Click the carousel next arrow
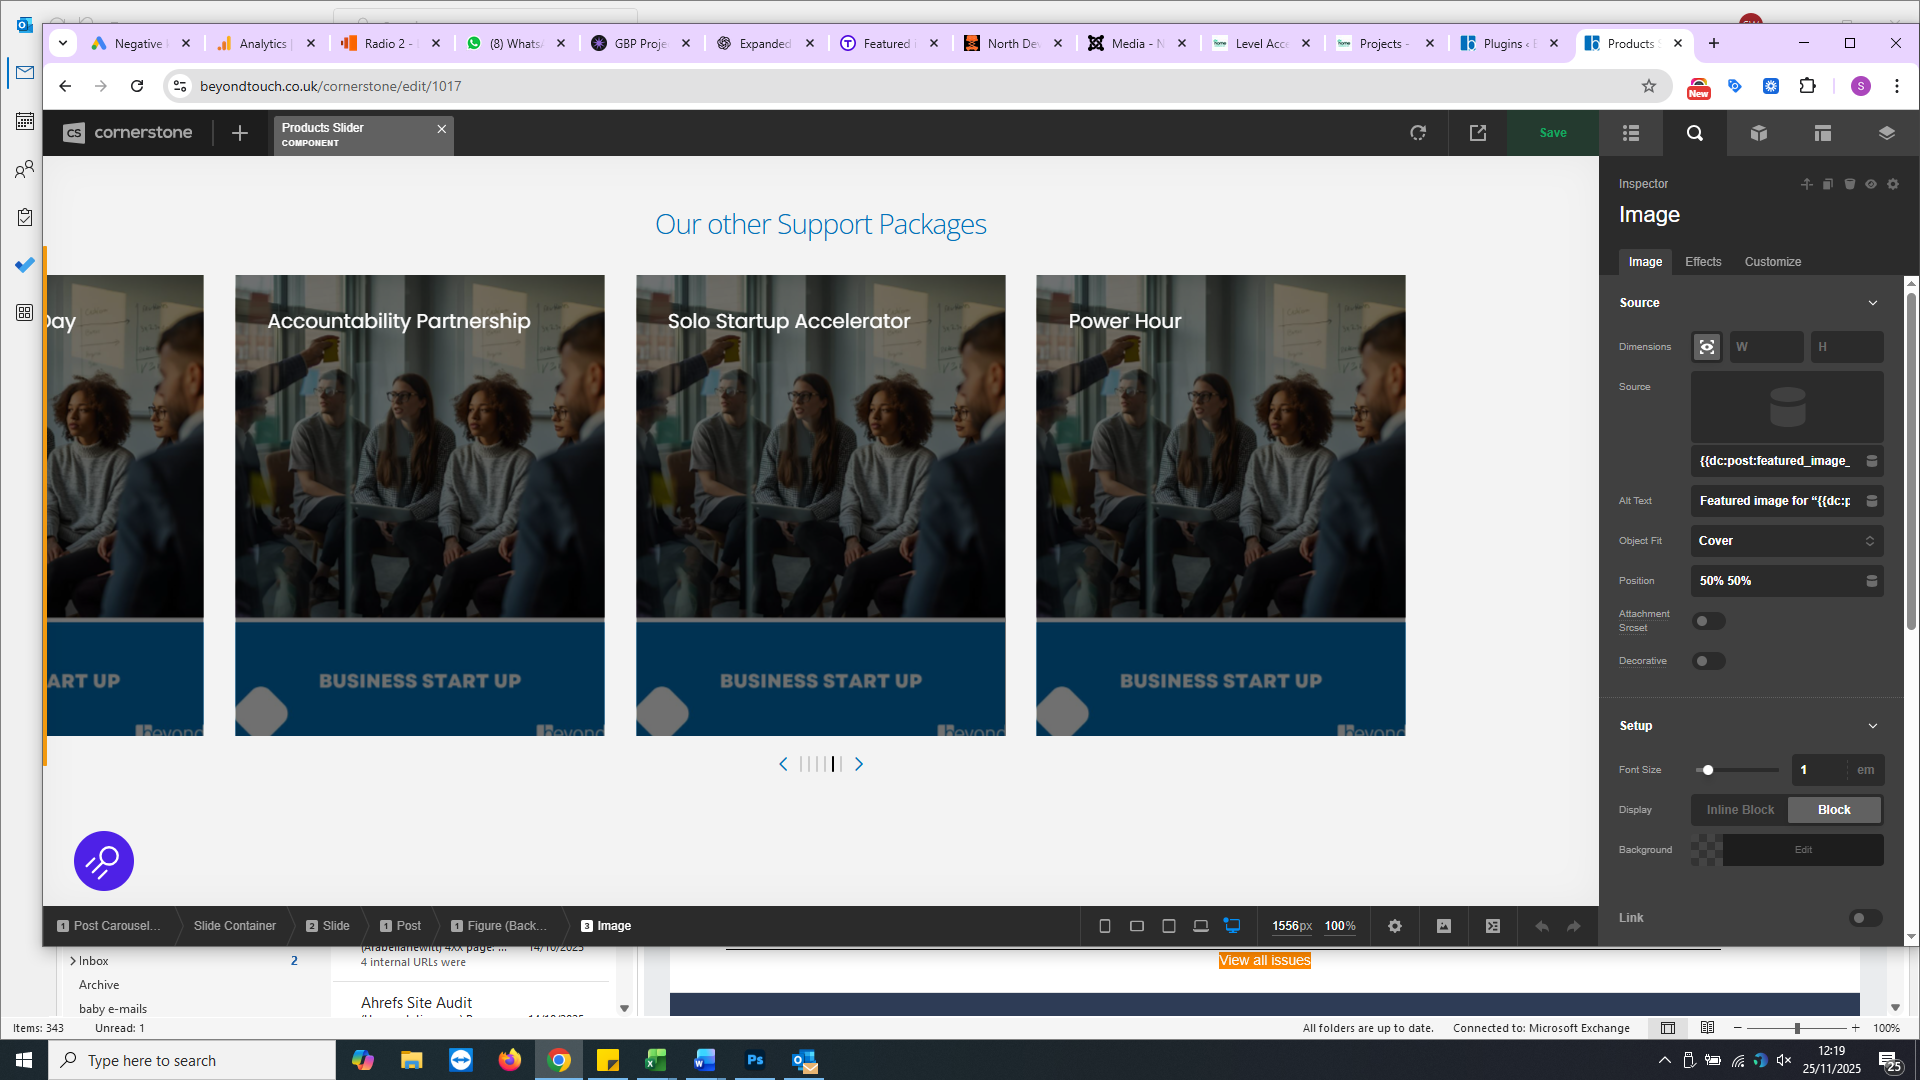 click(x=859, y=764)
